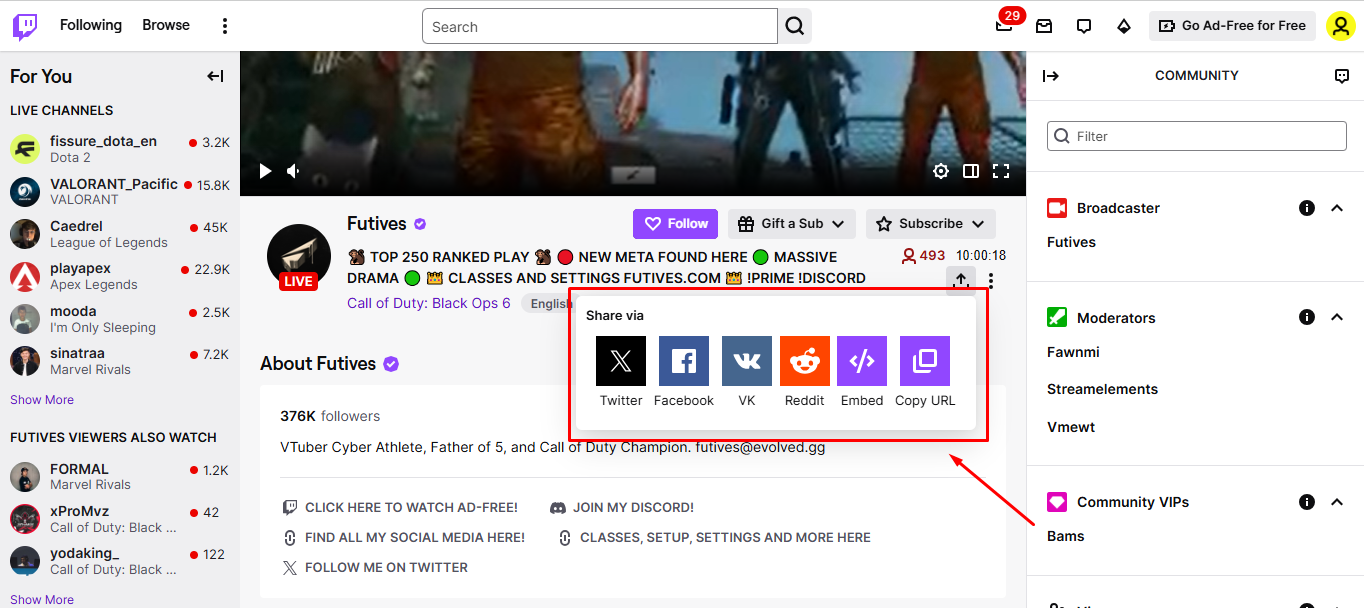
Task: Open the Twitch home logo
Action: (25, 26)
